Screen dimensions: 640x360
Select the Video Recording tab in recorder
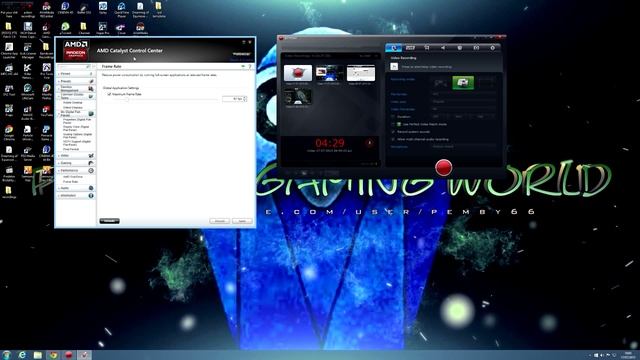click(x=394, y=48)
